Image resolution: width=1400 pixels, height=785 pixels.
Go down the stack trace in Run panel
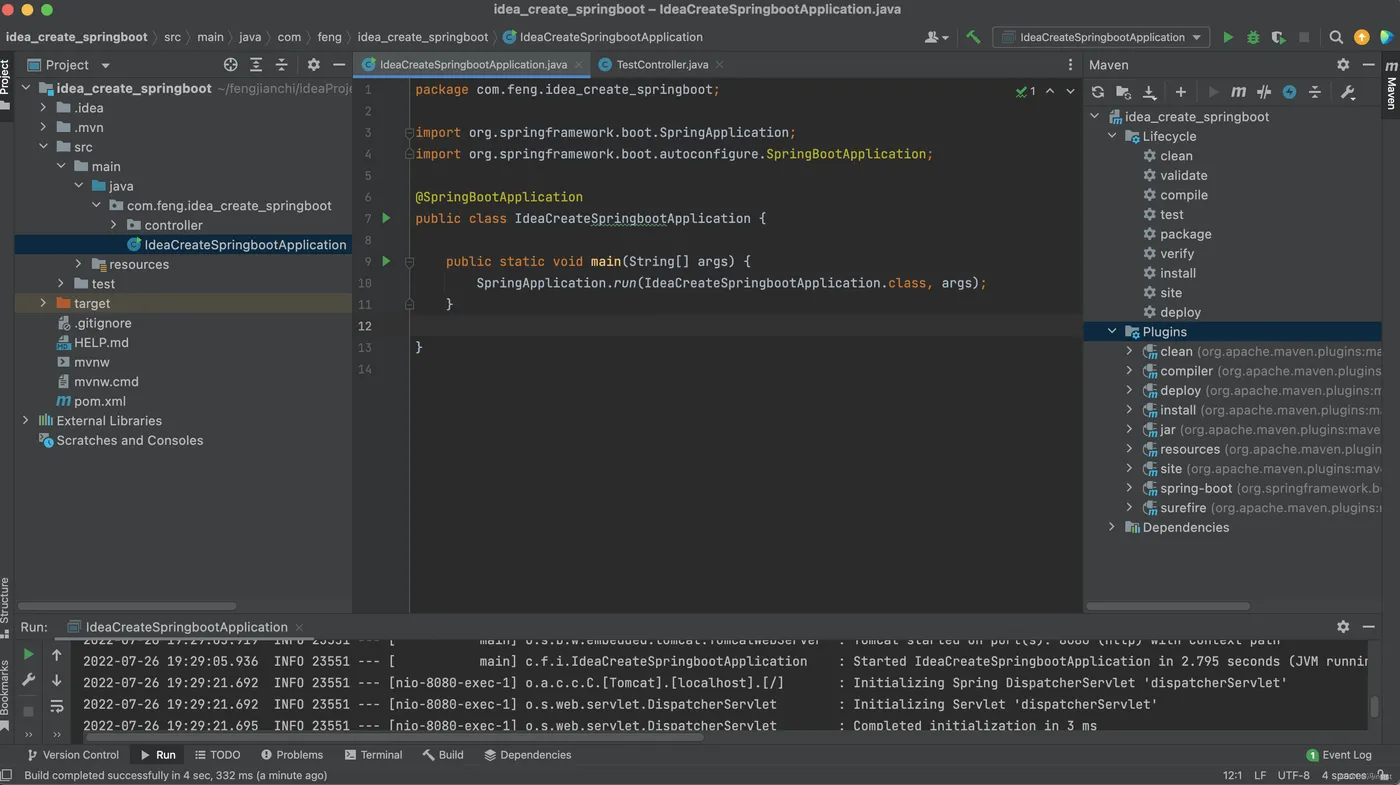57,680
